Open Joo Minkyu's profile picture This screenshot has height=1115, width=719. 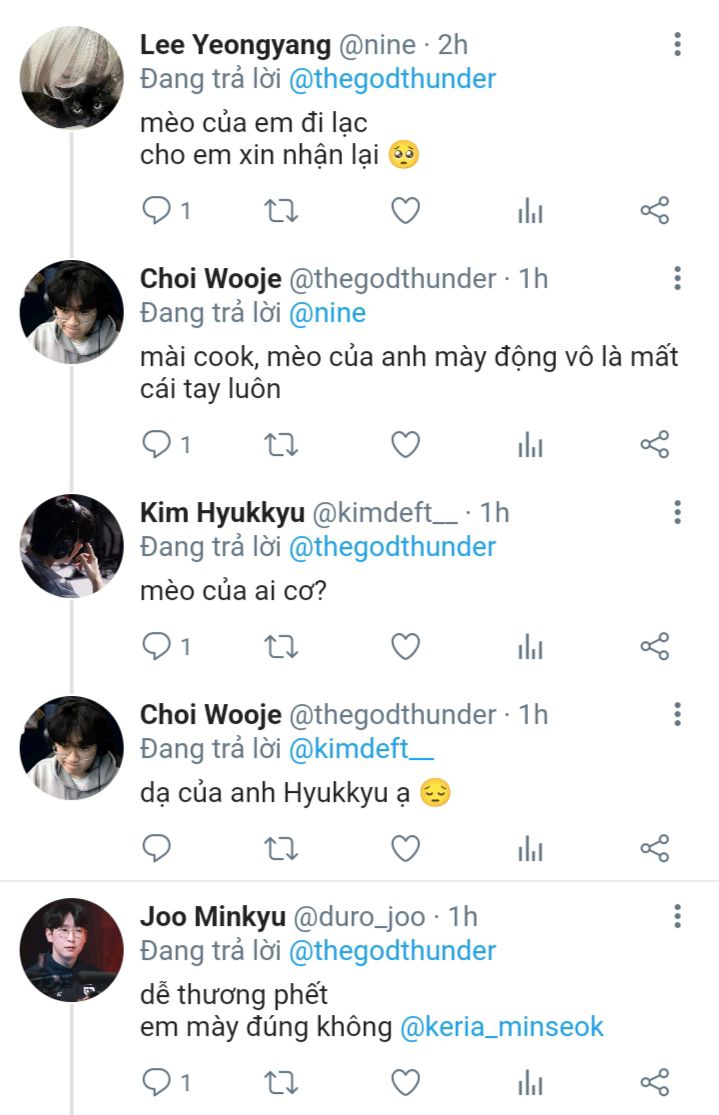72,949
